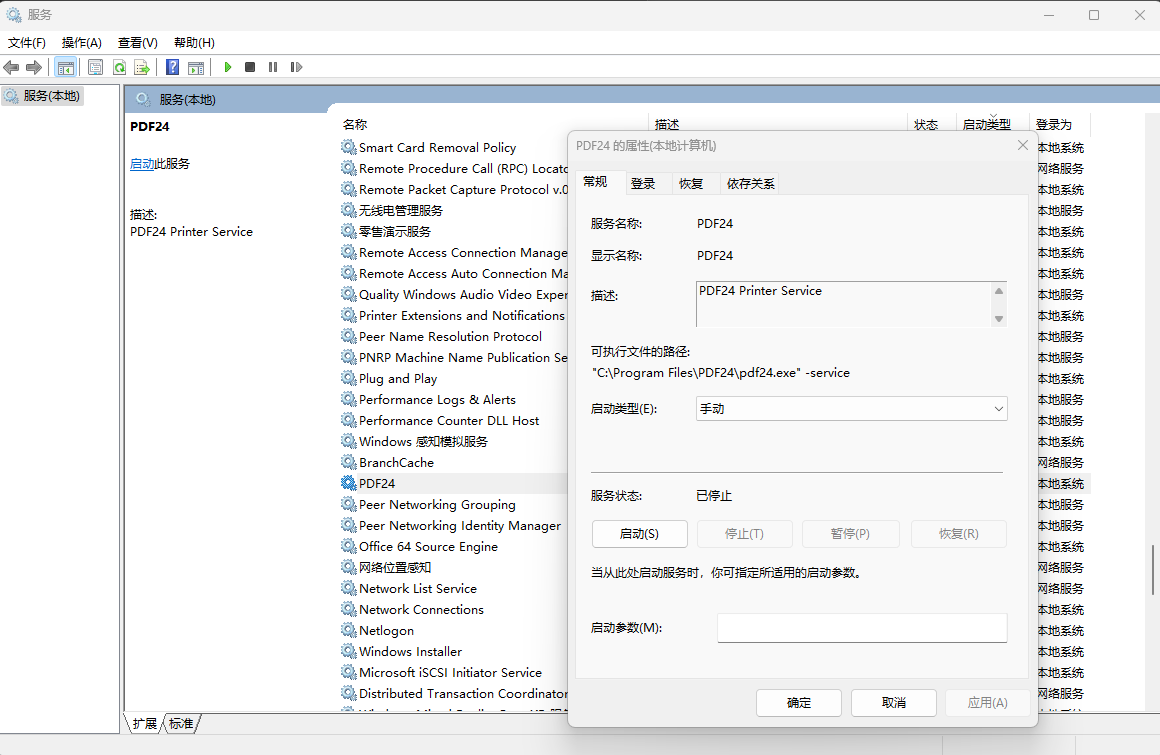Restart the service with the toolbar restart icon
1160x755 pixels.
click(x=297, y=67)
